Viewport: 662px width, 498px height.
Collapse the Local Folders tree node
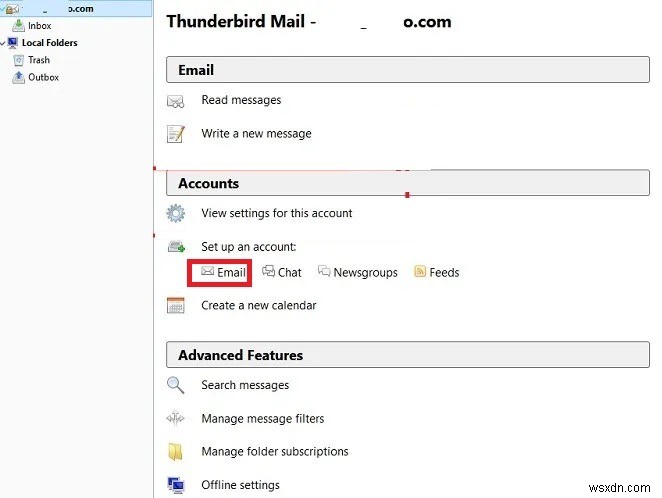(3, 43)
